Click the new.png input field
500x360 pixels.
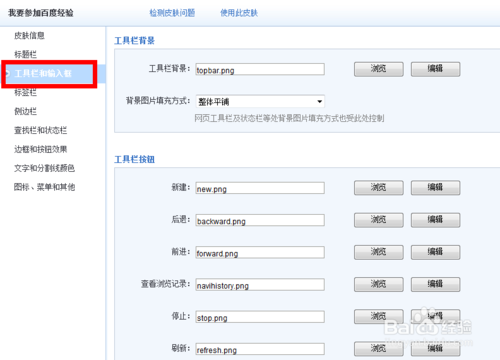(x=260, y=188)
